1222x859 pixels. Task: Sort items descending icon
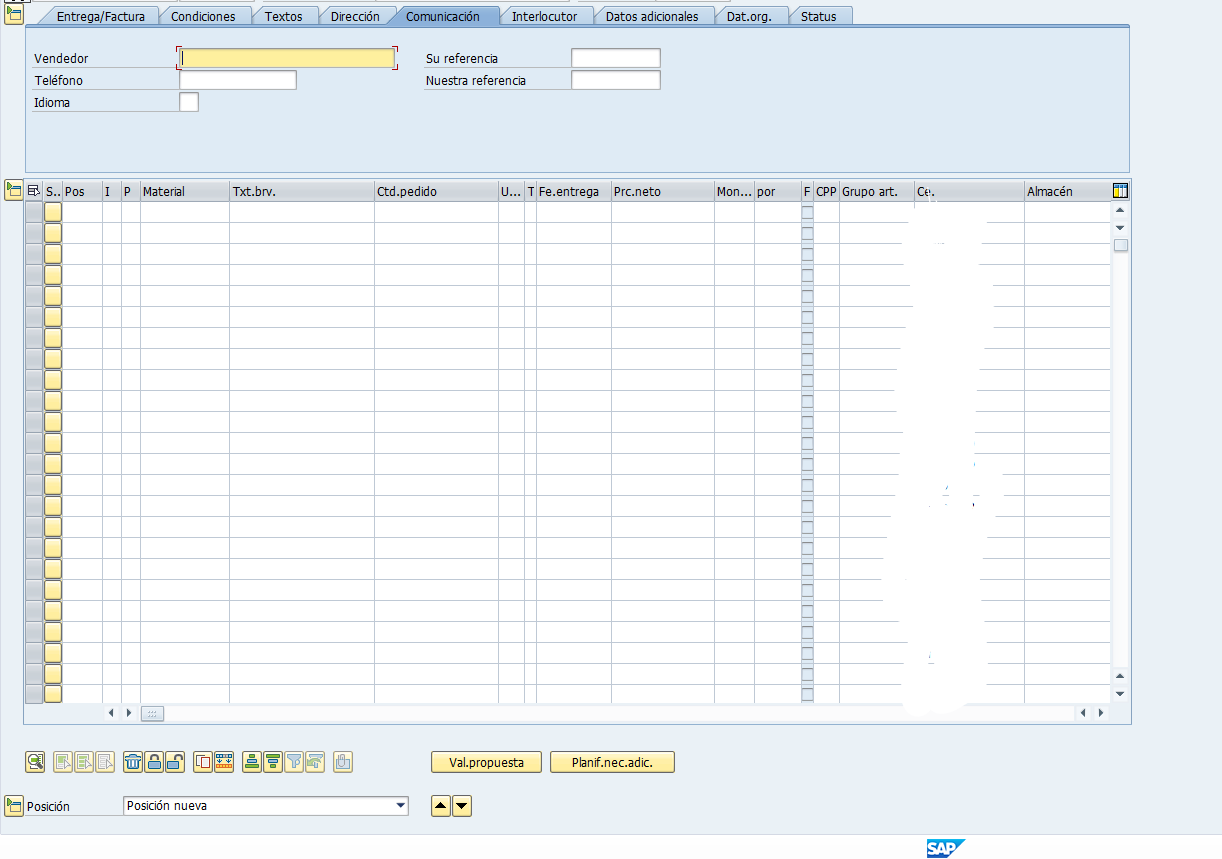tap(273, 762)
